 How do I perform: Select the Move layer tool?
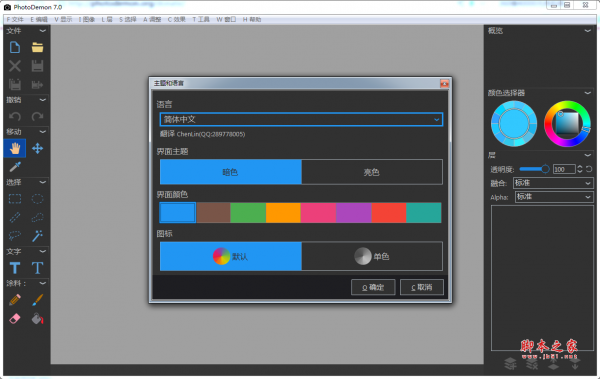tap(38, 148)
